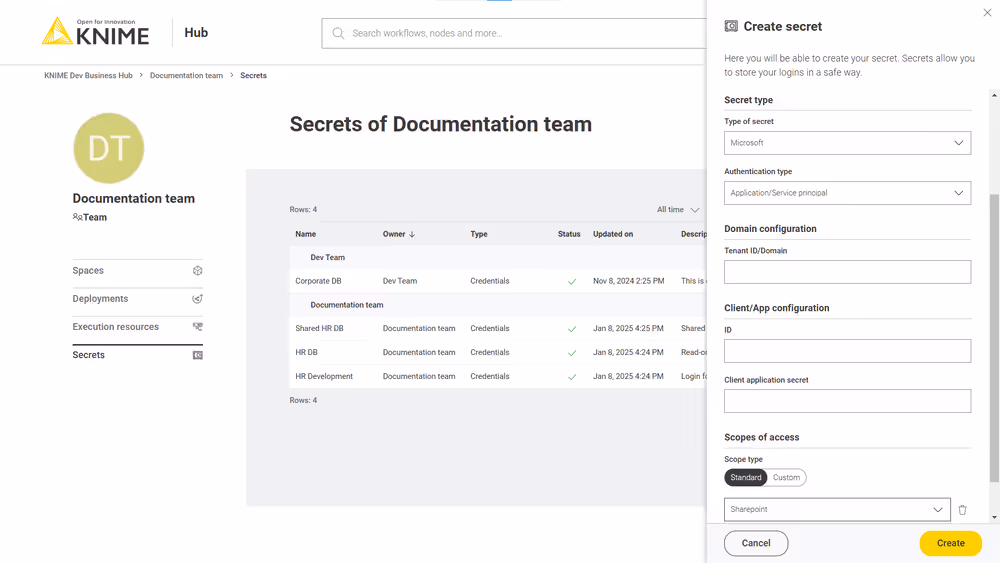This screenshot has height=563, width=1000.
Task: Delete the Sharepoint scope with trash icon
Action: pyautogui.click(x=962, y=509)
